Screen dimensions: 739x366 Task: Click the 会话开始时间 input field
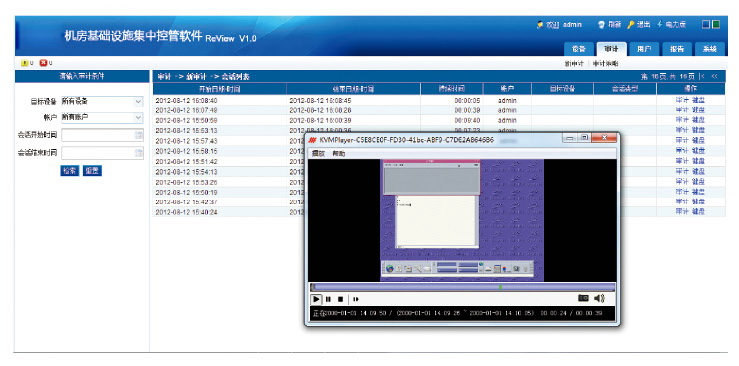(102, 135)
